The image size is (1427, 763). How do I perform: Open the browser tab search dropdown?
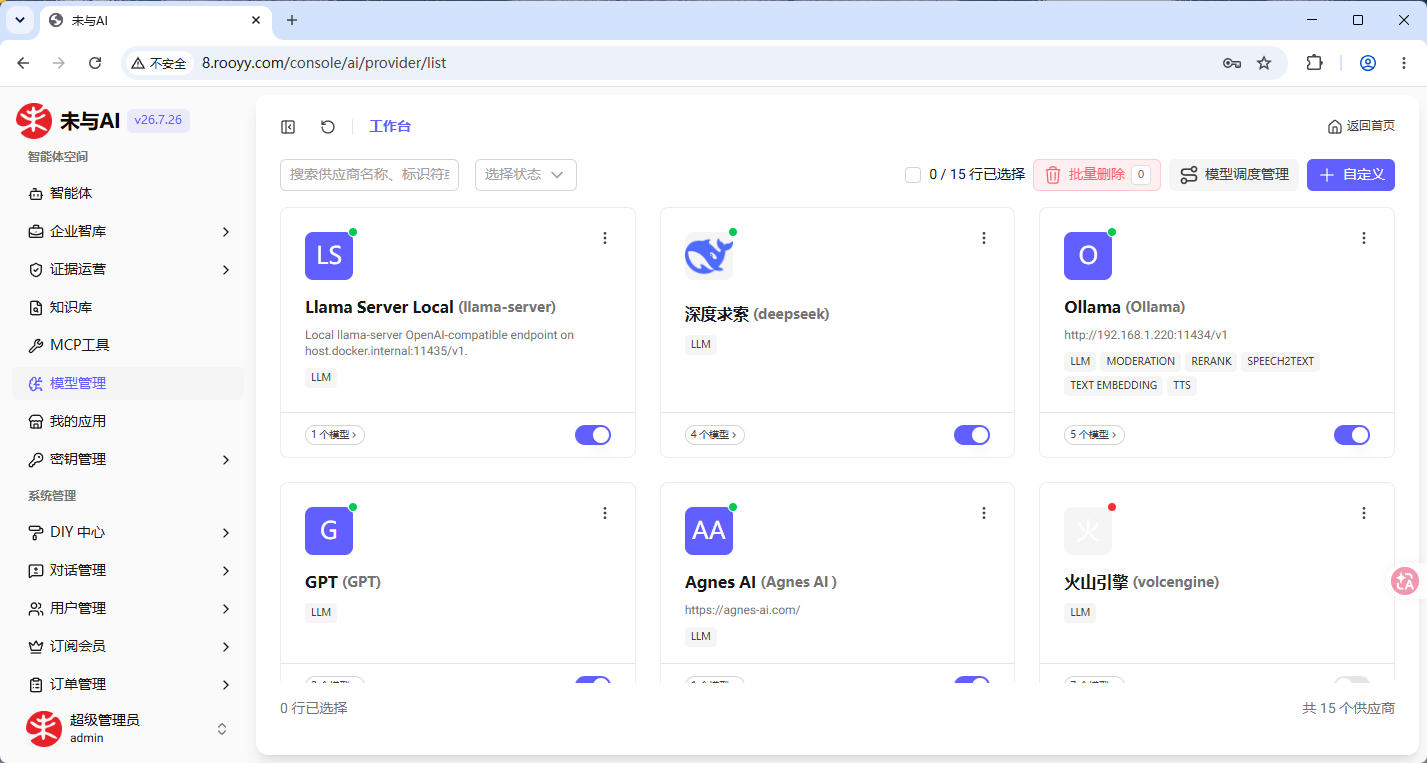pos(20,20)
